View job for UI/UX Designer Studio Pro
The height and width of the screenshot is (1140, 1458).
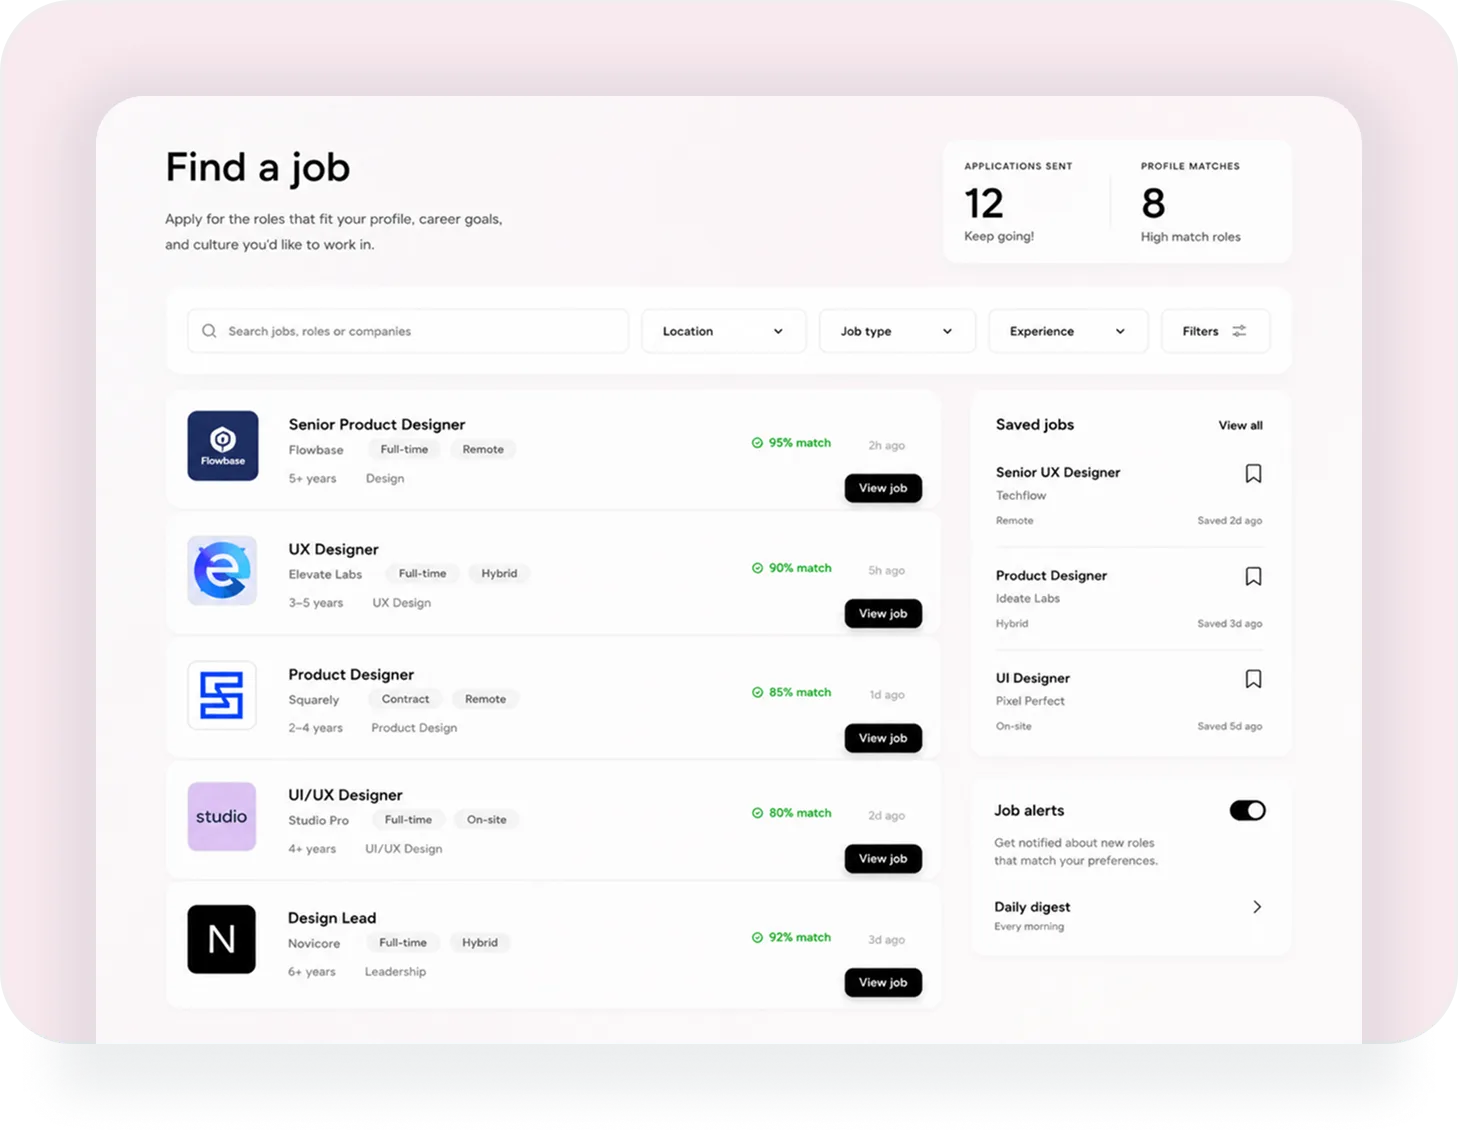pos(883,859)
